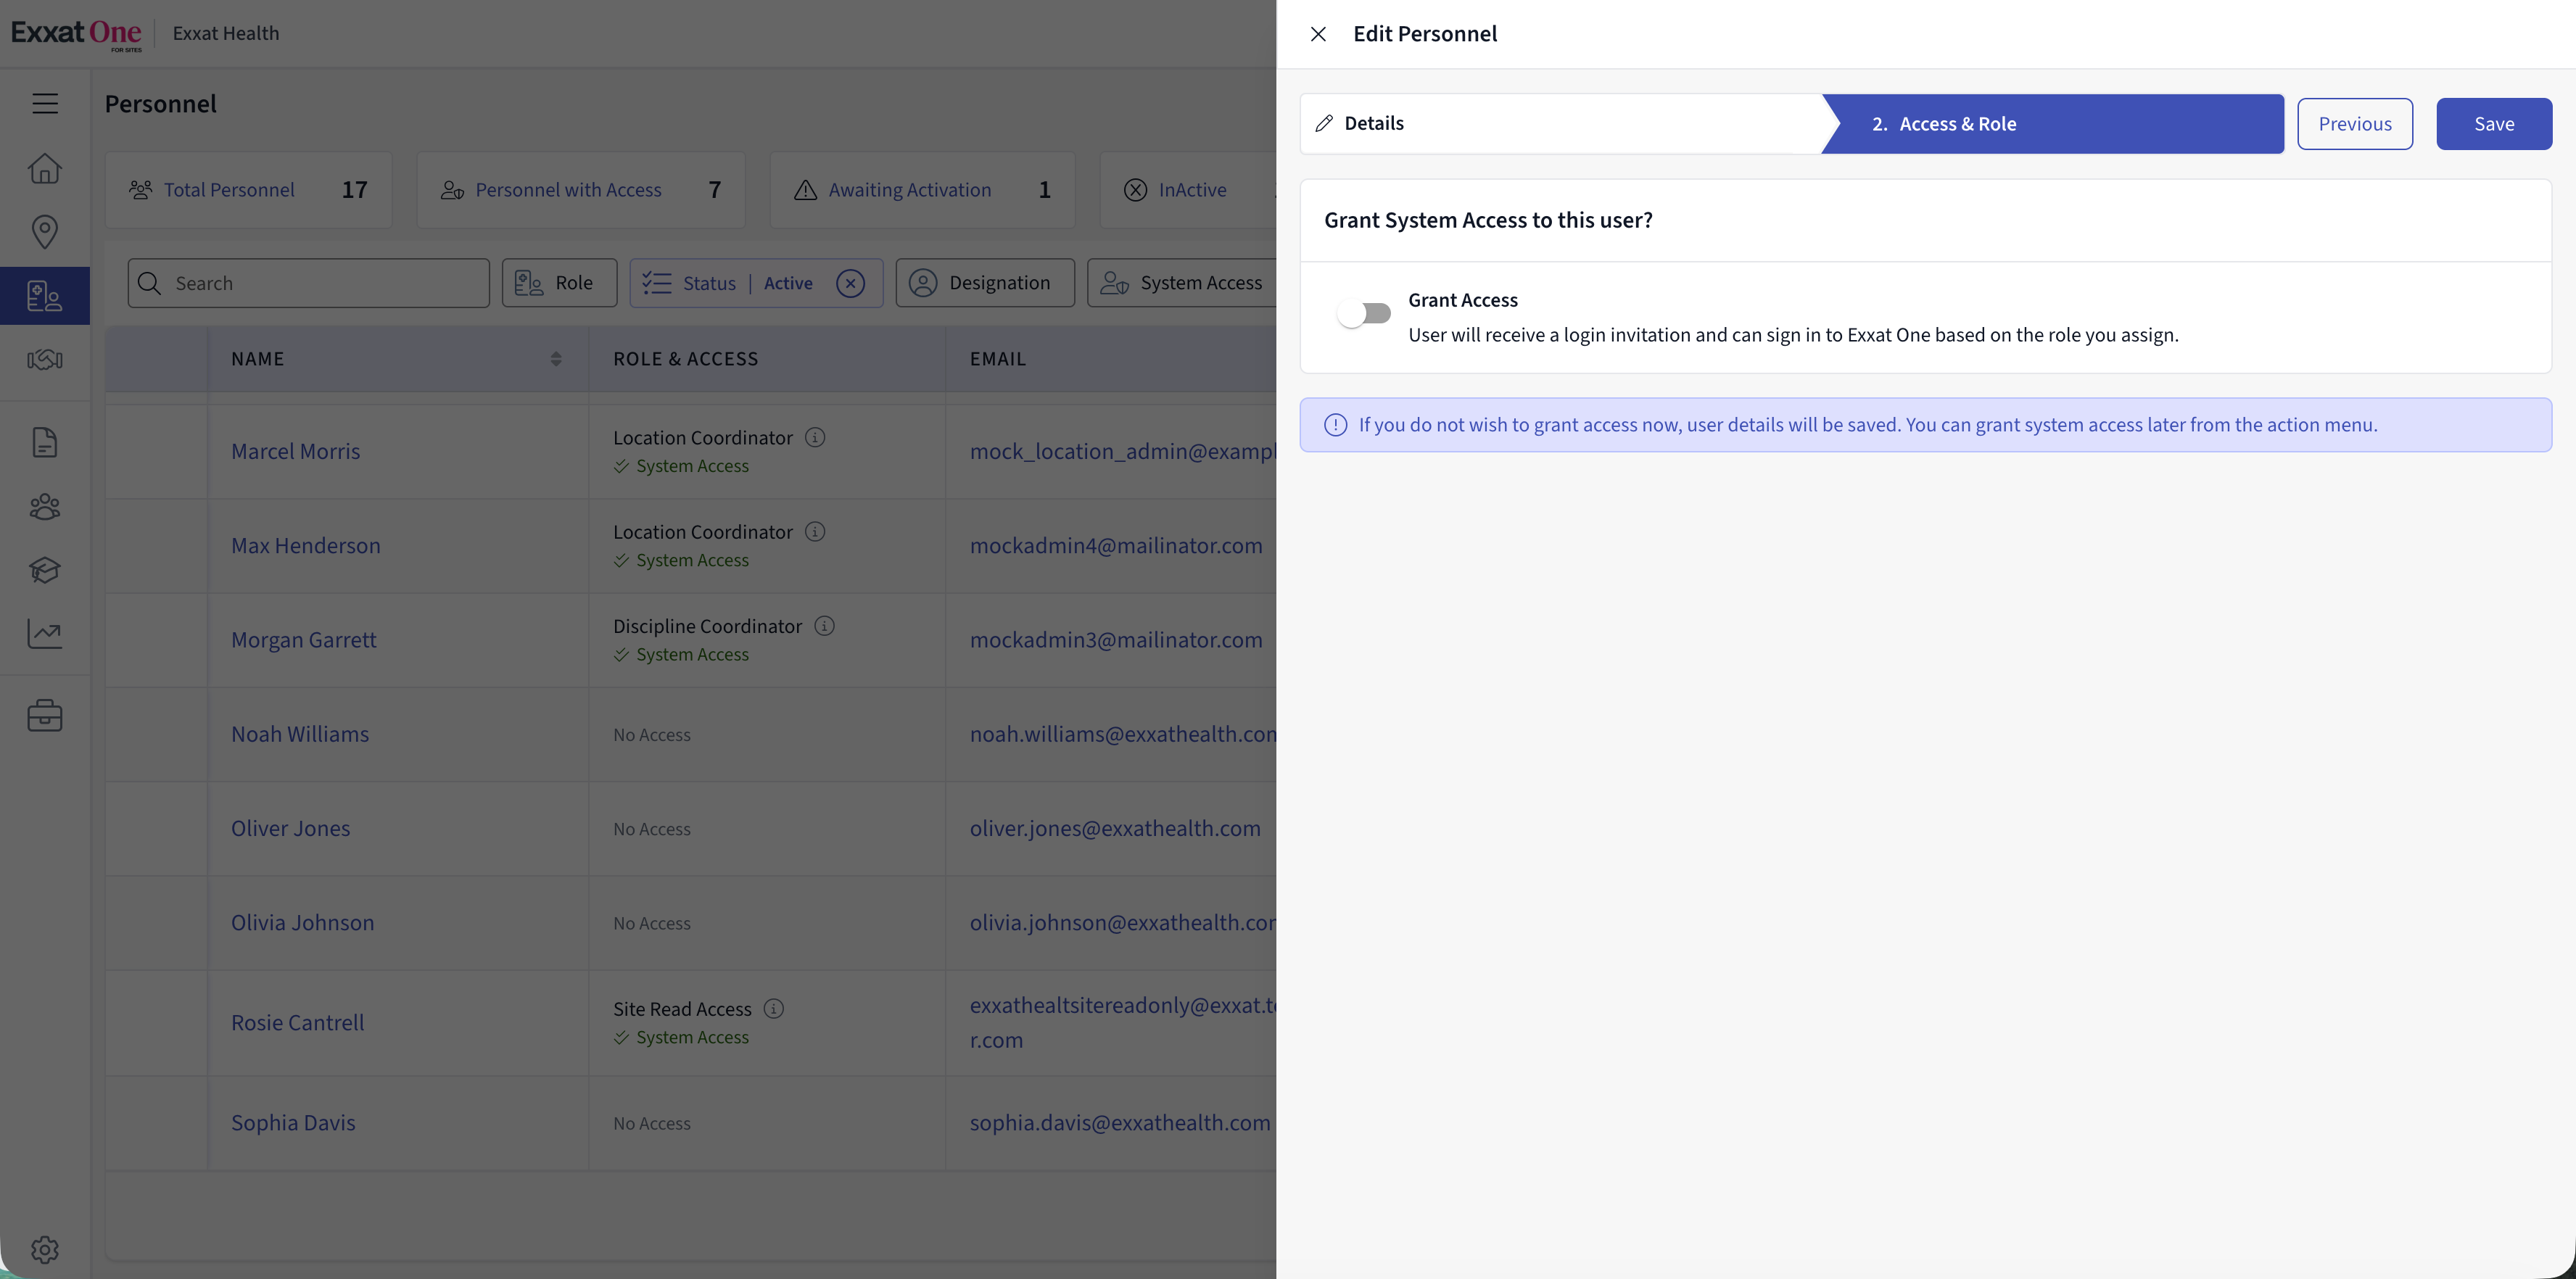Screen dimensions: 2576x1279
Task: Open the documents sidebar icon
Action: (45, 442)
